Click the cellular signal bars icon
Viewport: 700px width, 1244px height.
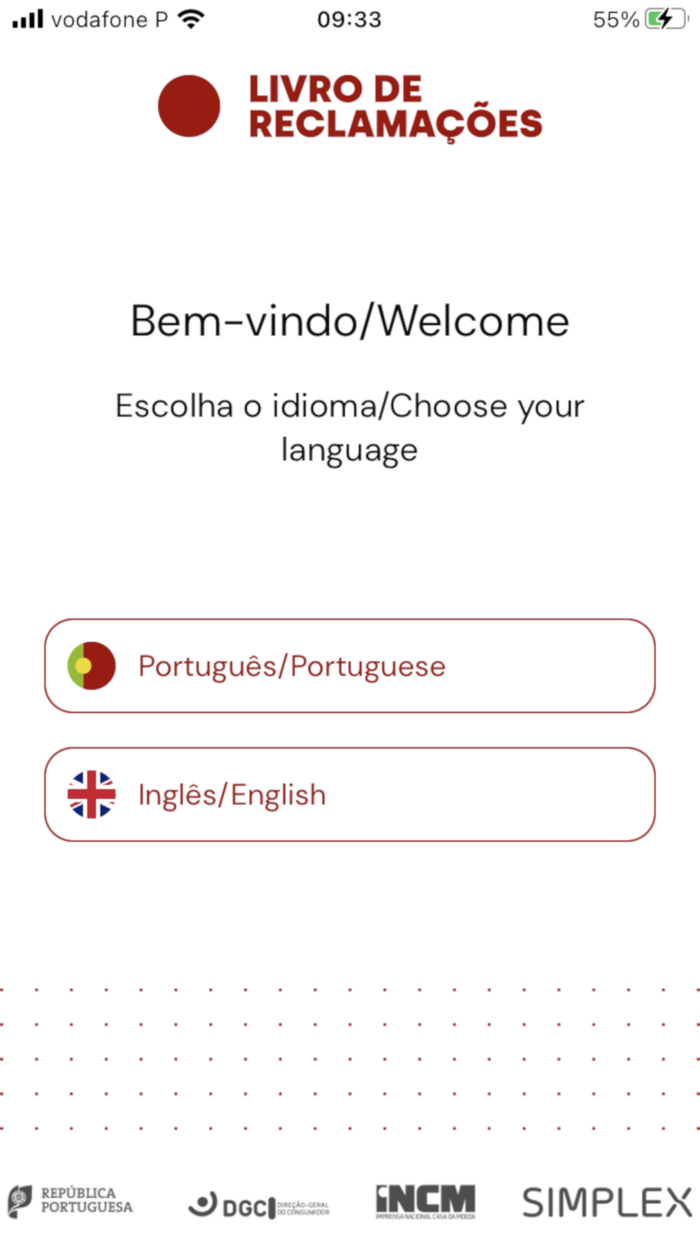pos(27,17)
